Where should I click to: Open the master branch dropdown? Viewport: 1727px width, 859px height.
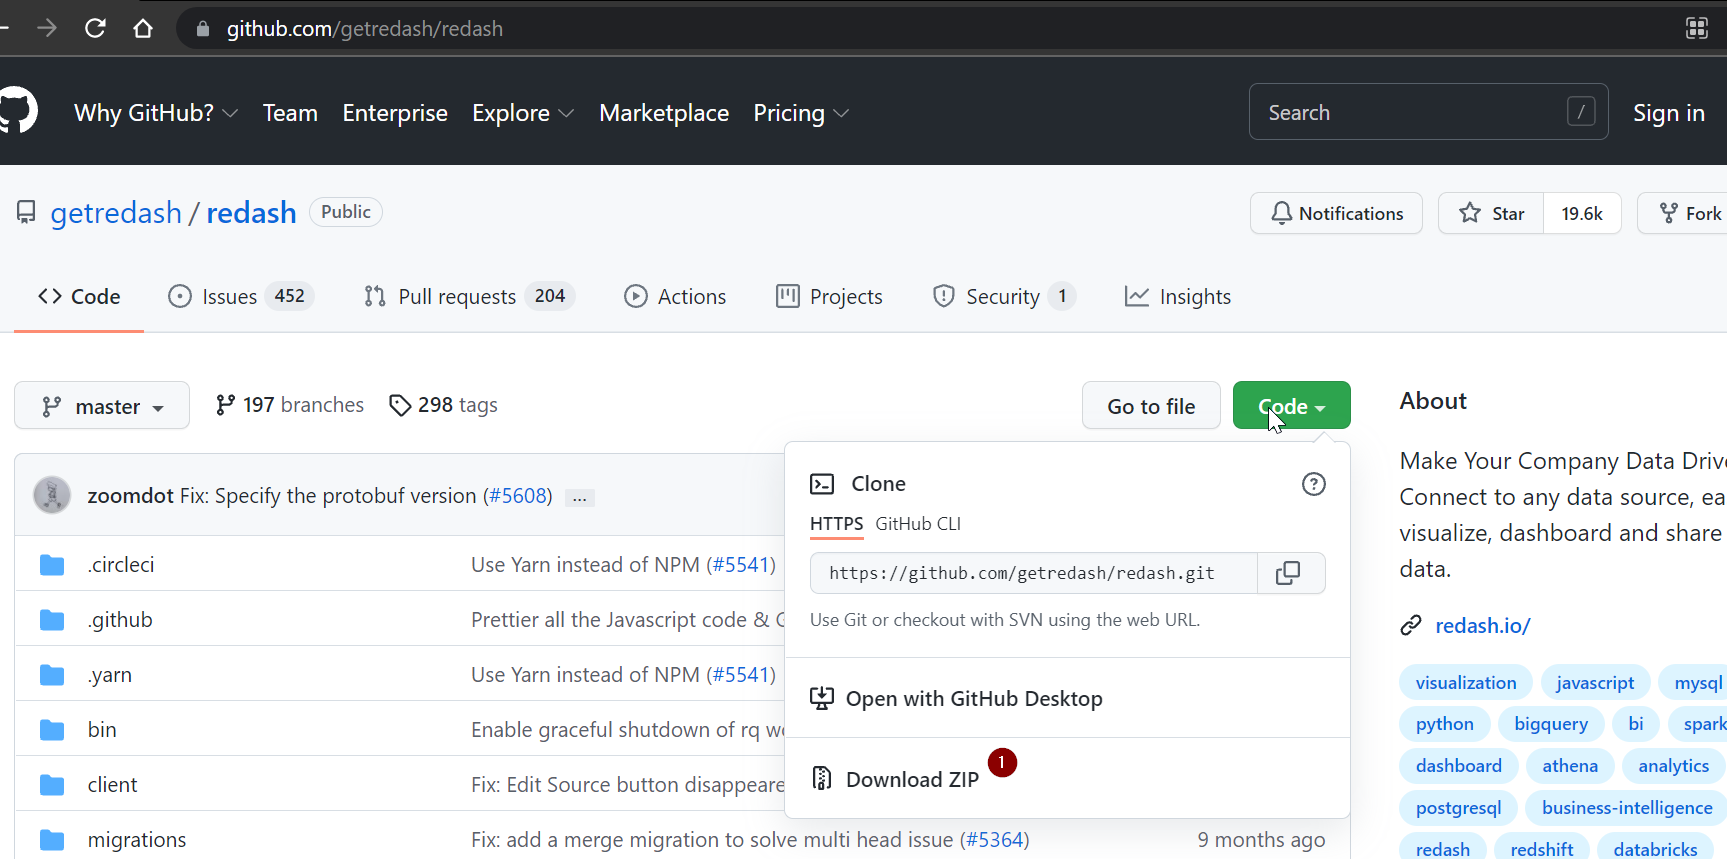coord(102,406)
